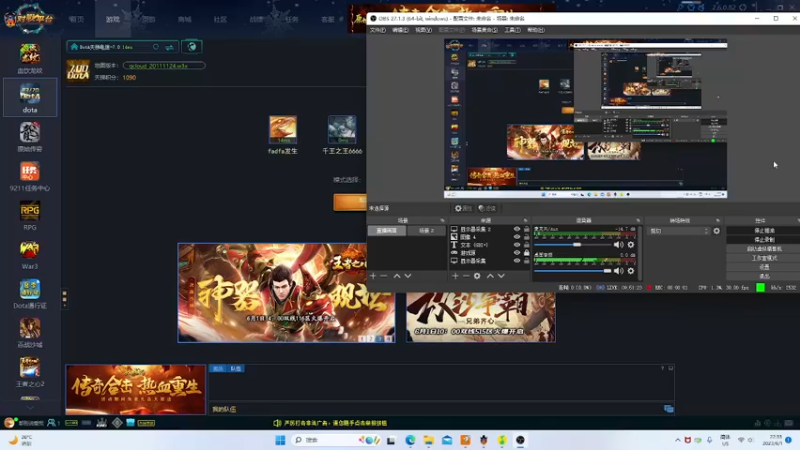The image size is (800, 450).
Task: Open the War3 sidebar icon
Action: point(30,250)
